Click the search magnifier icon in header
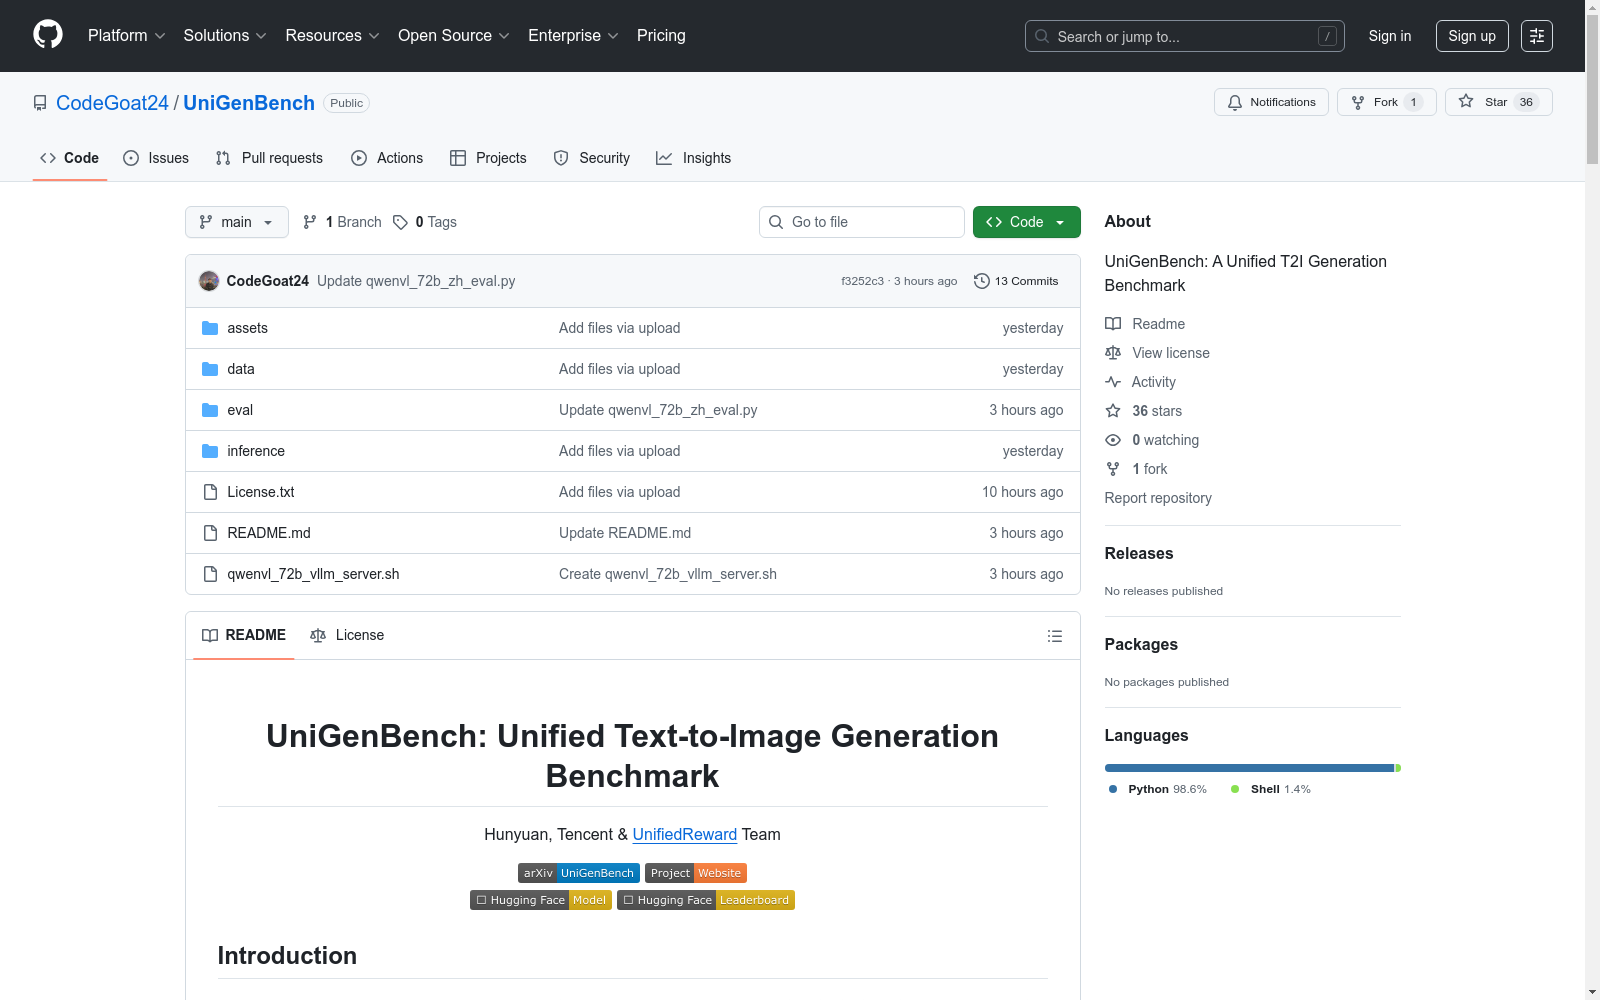The width and height of the screenshot is (1600, 1000). tap(1042, 36)
